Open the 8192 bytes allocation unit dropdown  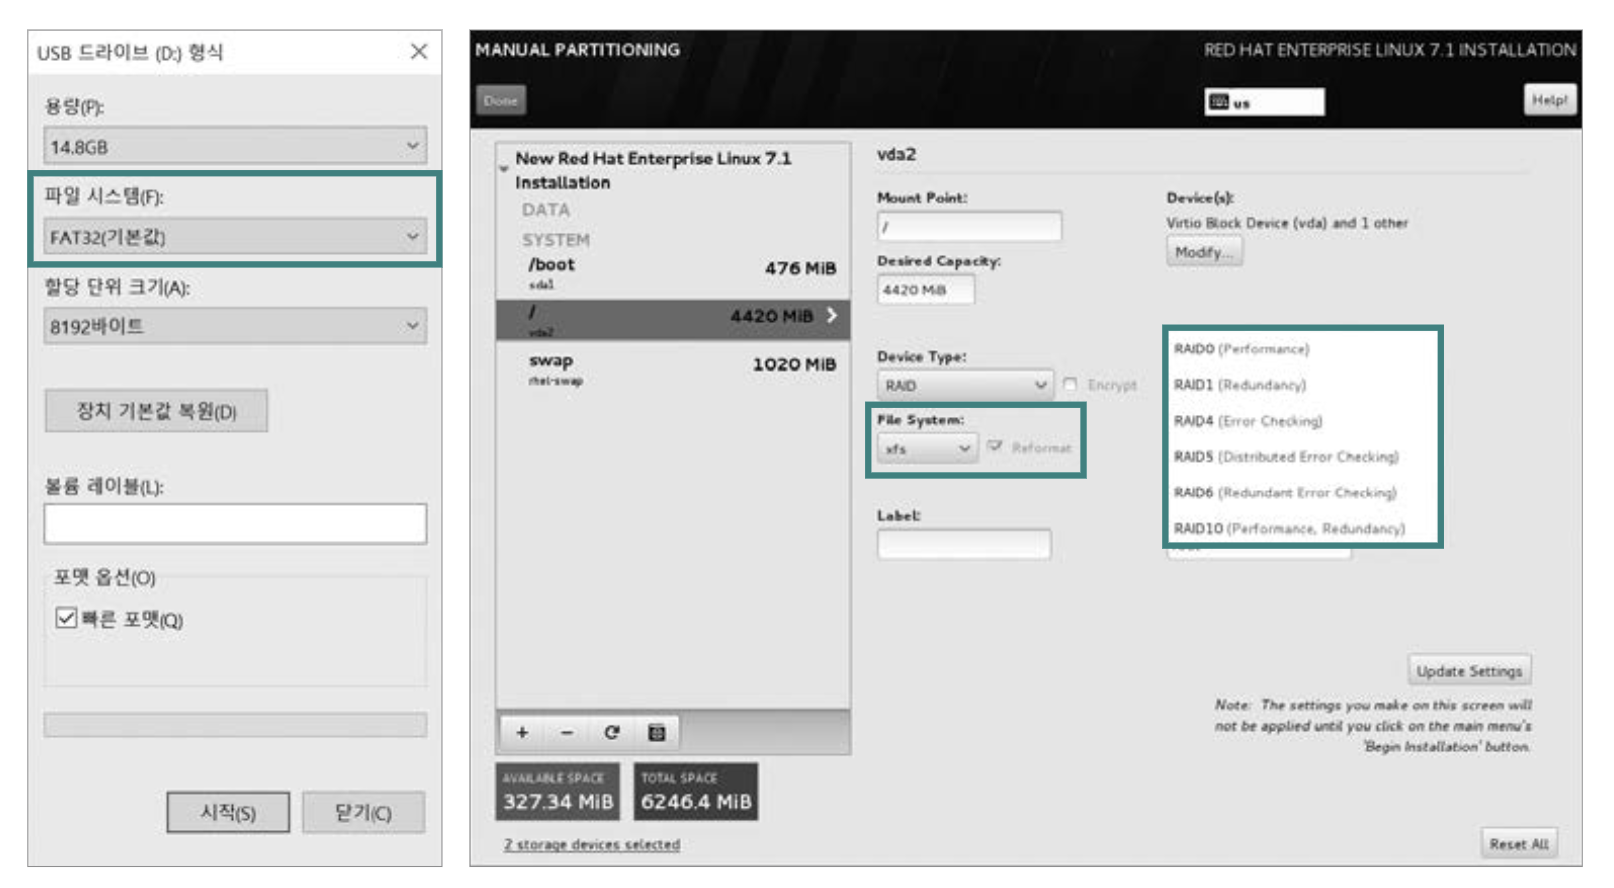(235, 326)
